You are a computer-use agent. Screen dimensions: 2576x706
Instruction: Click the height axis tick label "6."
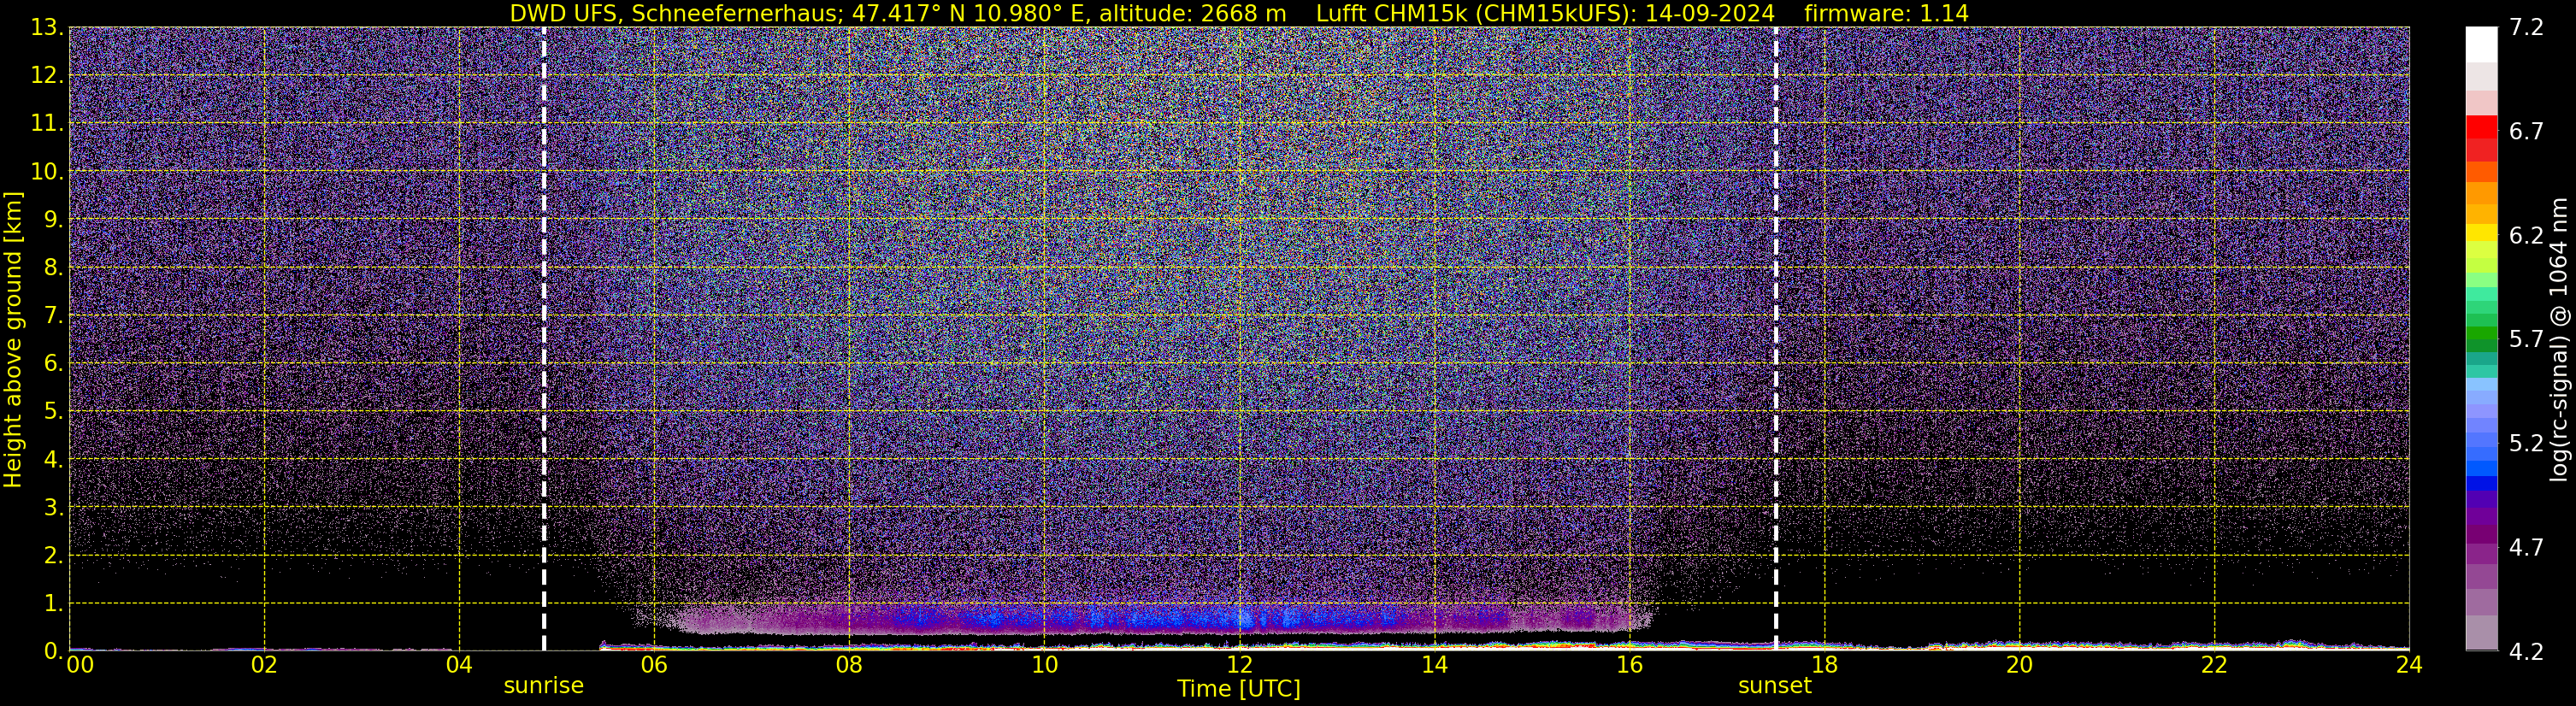coord(52,364)
